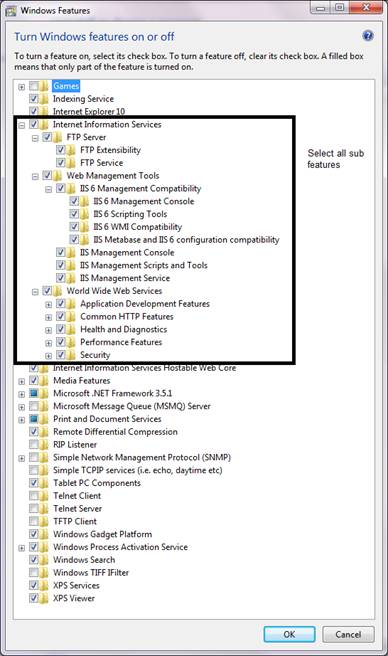Click the FTP Server folder icon
The height and width of the screenshot is (656, 388).
click(x=58, y=137)
